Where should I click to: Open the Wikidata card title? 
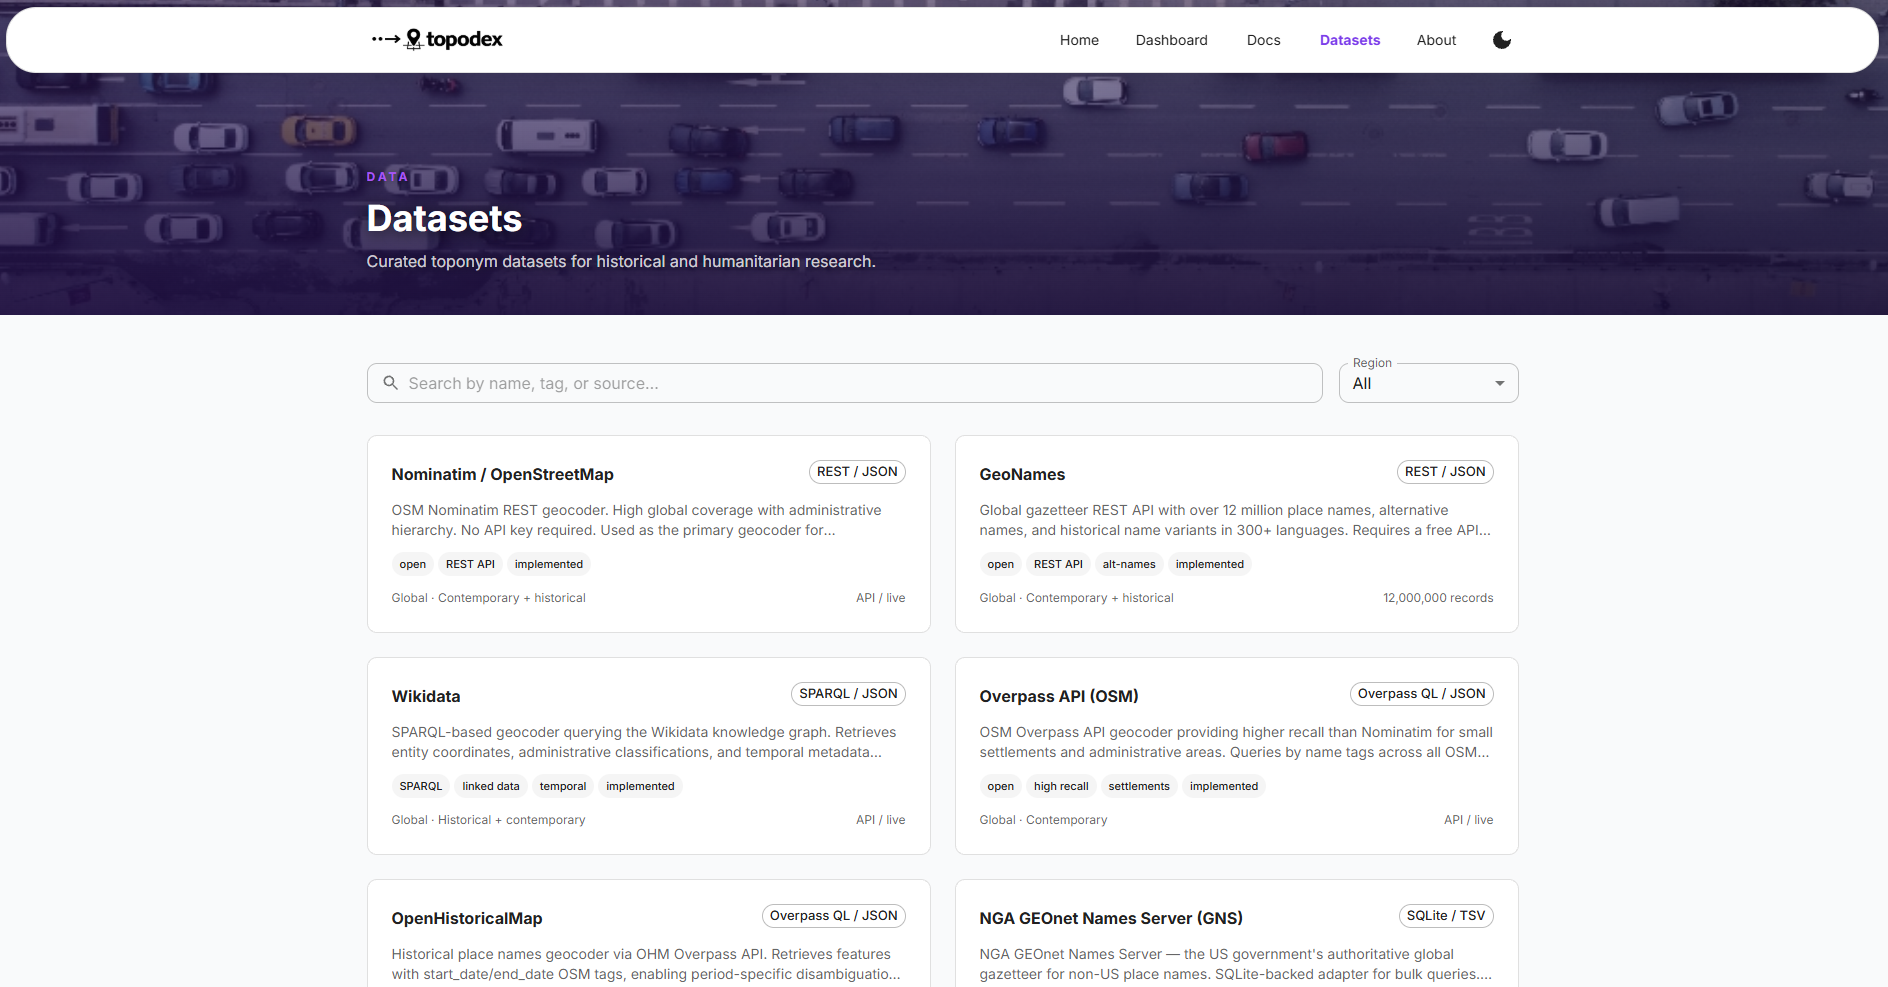426,696
